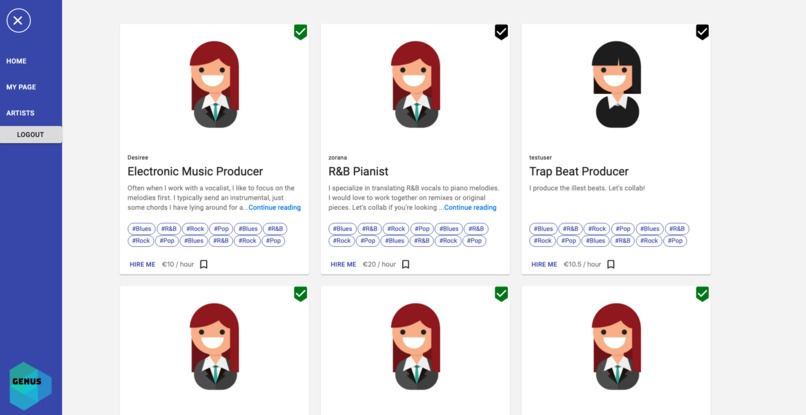Hire testuser with Hire Me
This screenshot has height=415, width=806.
coord(544,264)
